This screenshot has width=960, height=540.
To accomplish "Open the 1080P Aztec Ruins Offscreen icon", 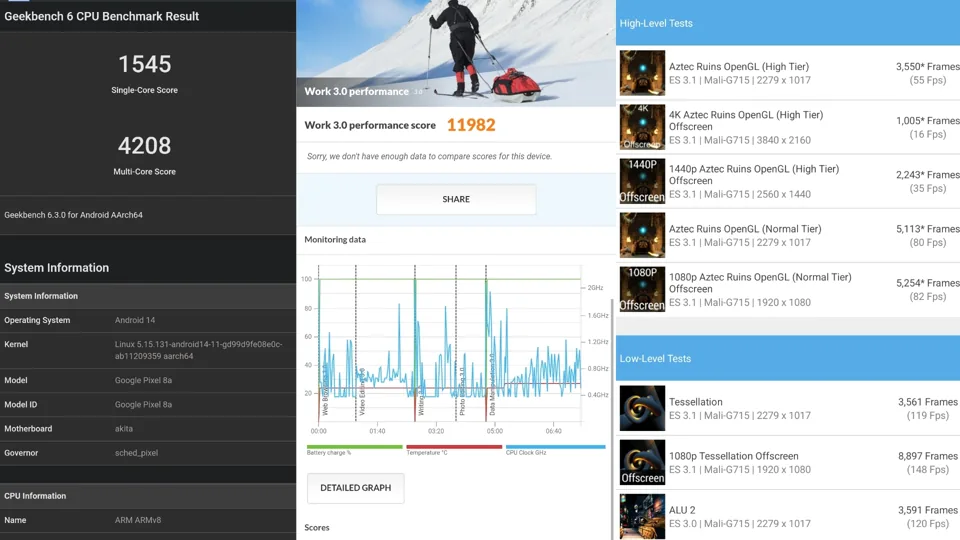I will click(642, 289).
